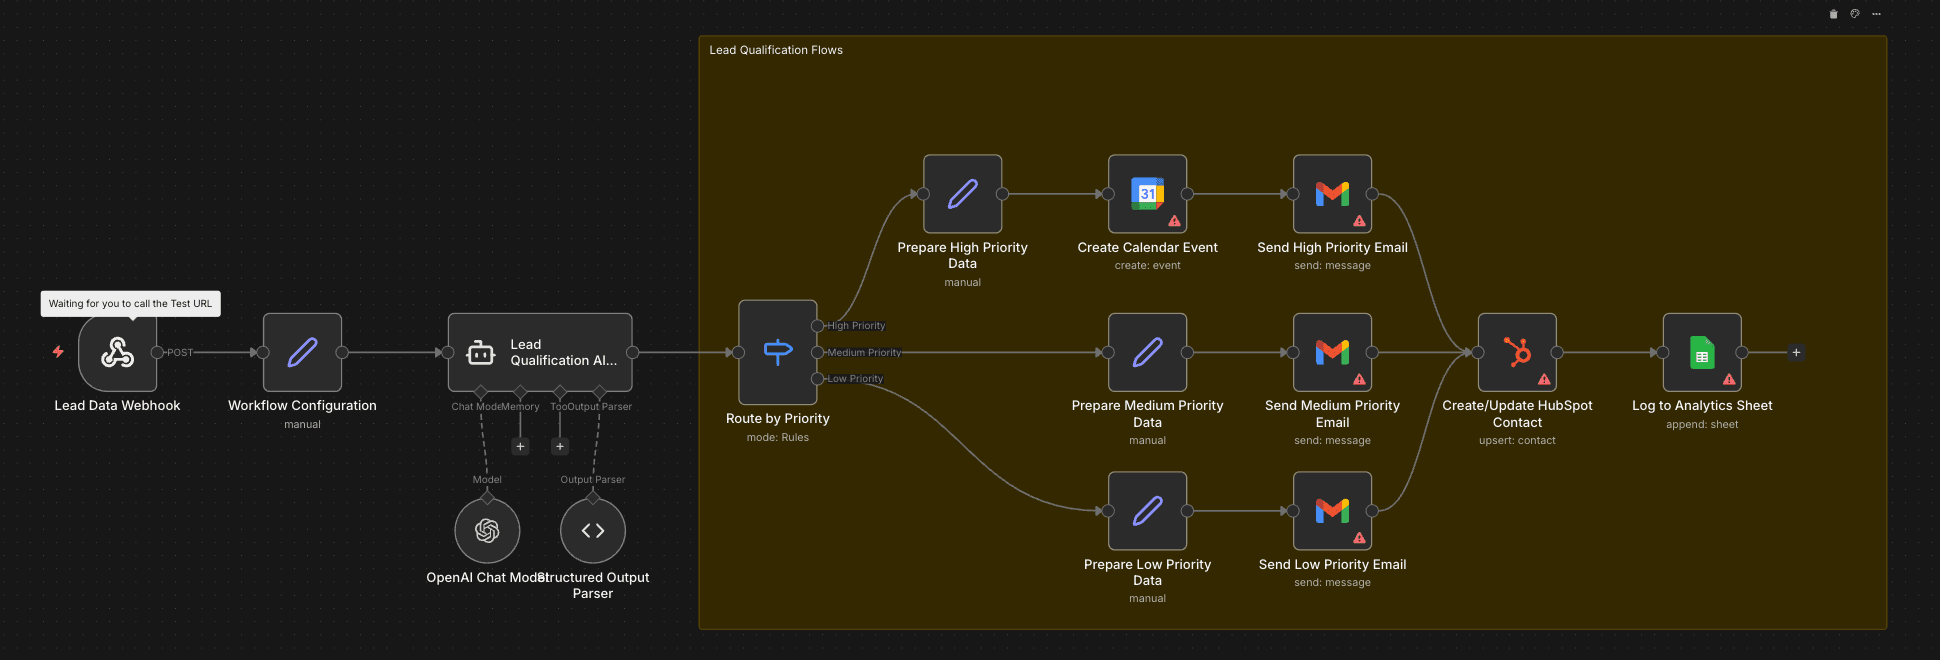Click warning icon on Send High Priority Email

(1359, 221)
